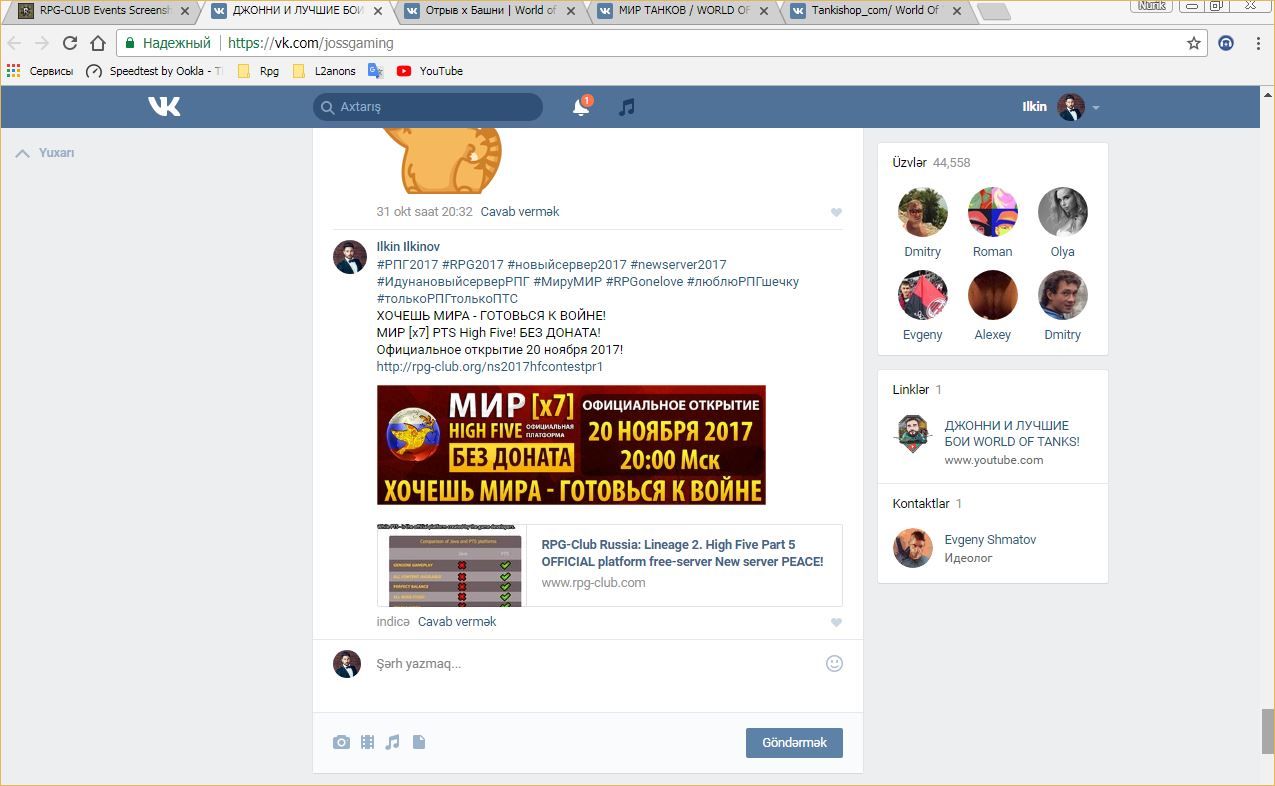Like Ilkin Ilkinov's comment posted indicə
Image resolution: width=1275 pixels, height=786 pixels.
click(836, 622)
